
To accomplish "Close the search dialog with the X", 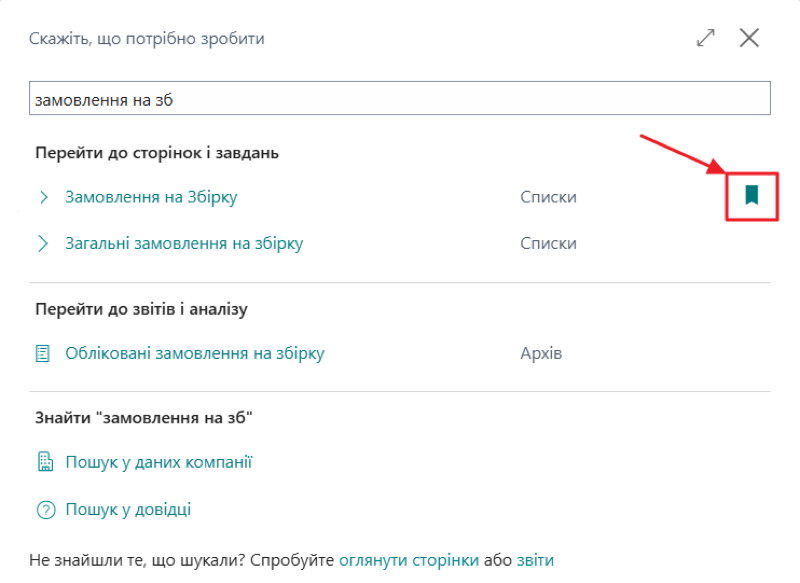I will [x=750, y=38].
